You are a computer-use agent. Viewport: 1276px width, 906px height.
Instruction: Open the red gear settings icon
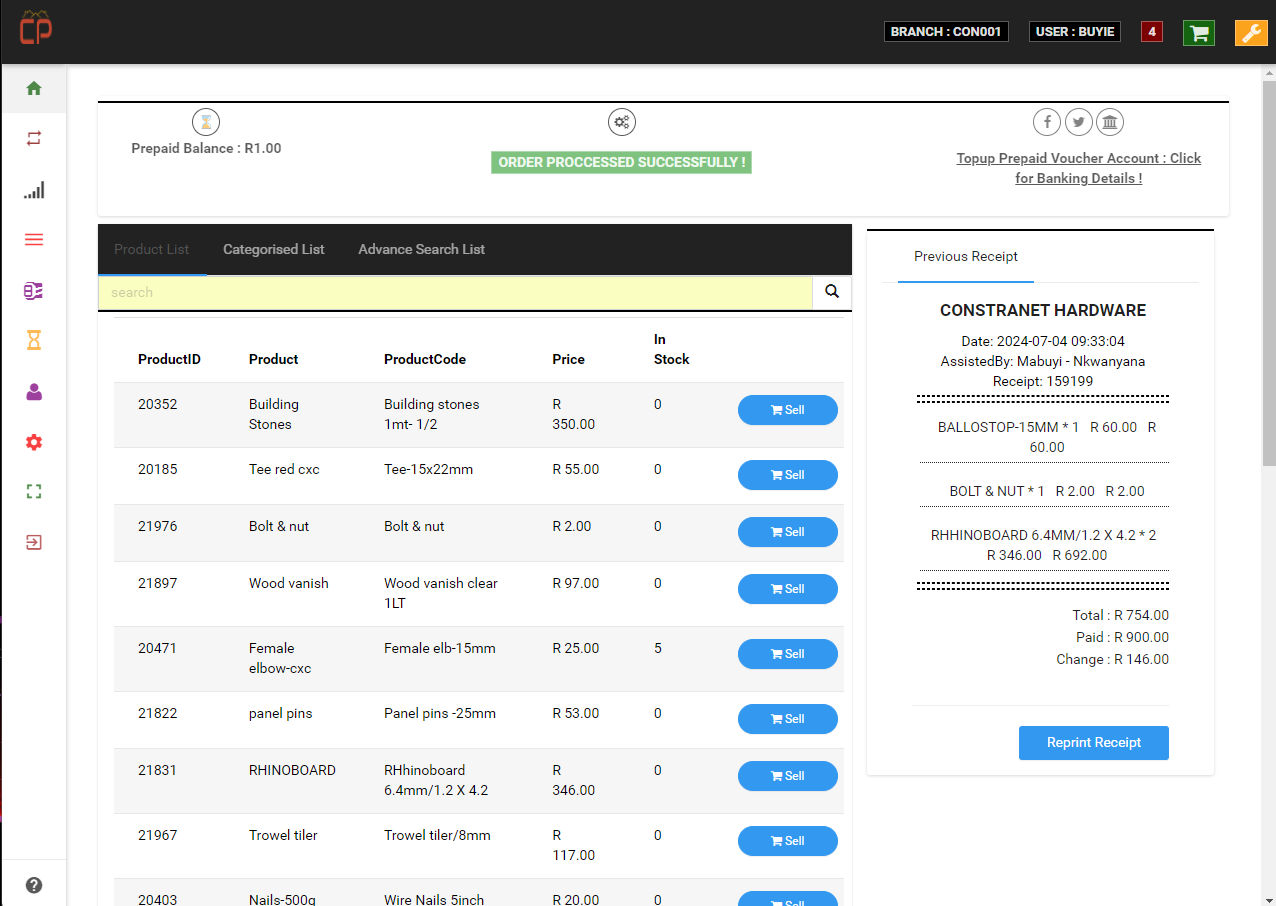34,442
